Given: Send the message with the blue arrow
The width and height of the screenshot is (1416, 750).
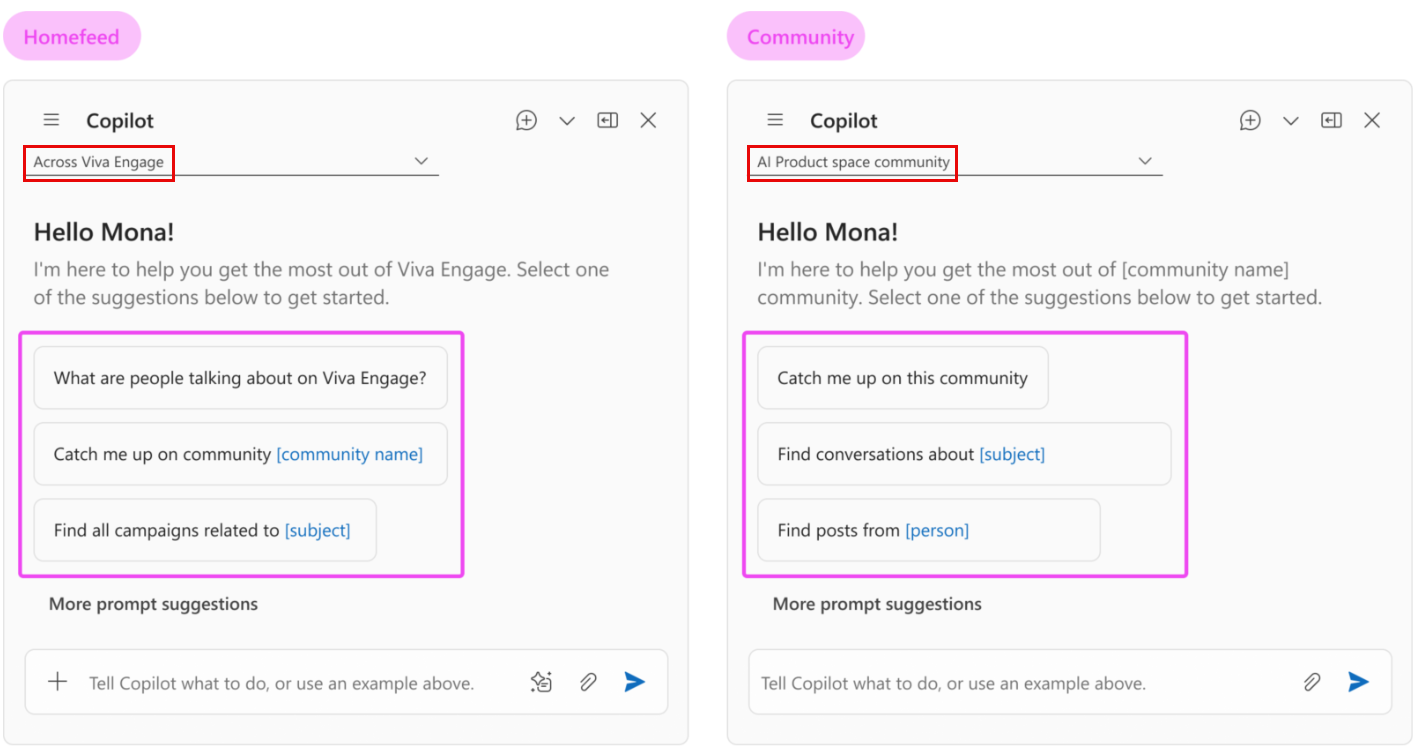Looking at the screenshot, I should click(634, 681).
